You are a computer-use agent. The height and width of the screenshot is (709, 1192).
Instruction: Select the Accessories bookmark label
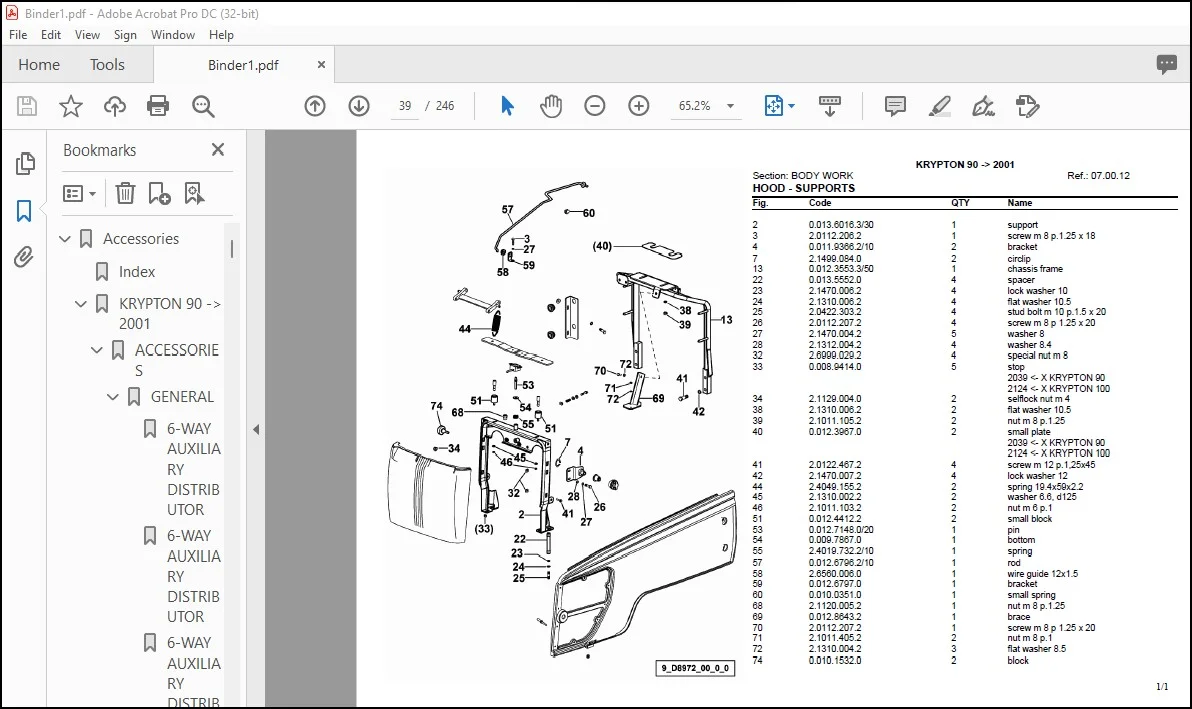141,239
